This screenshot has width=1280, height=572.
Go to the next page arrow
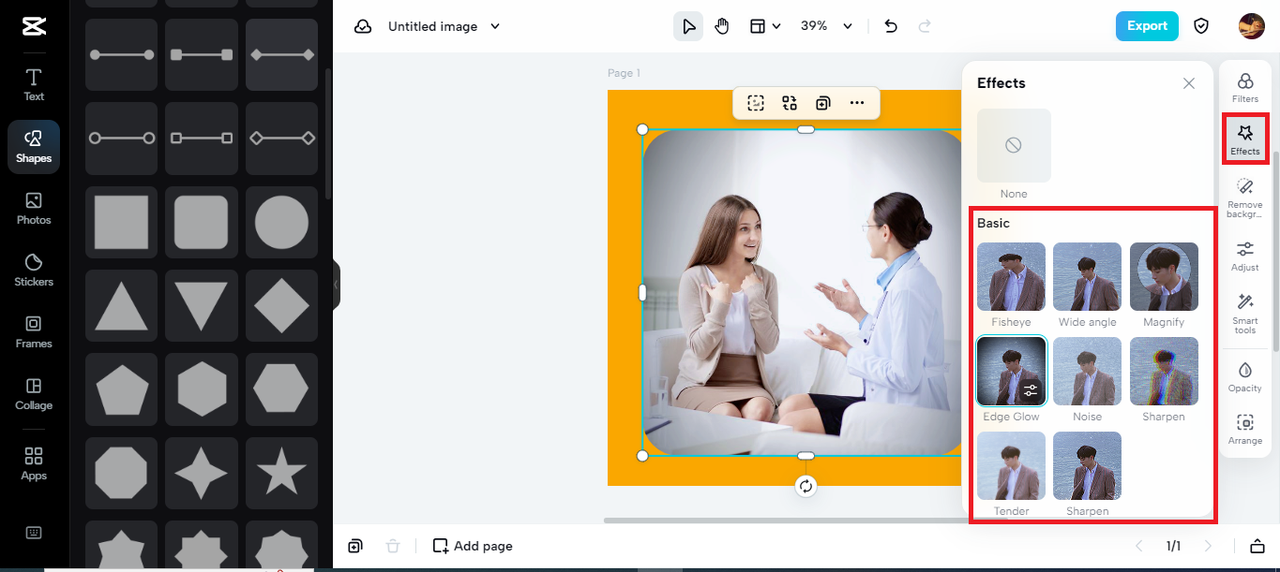tap(1208, 546)
